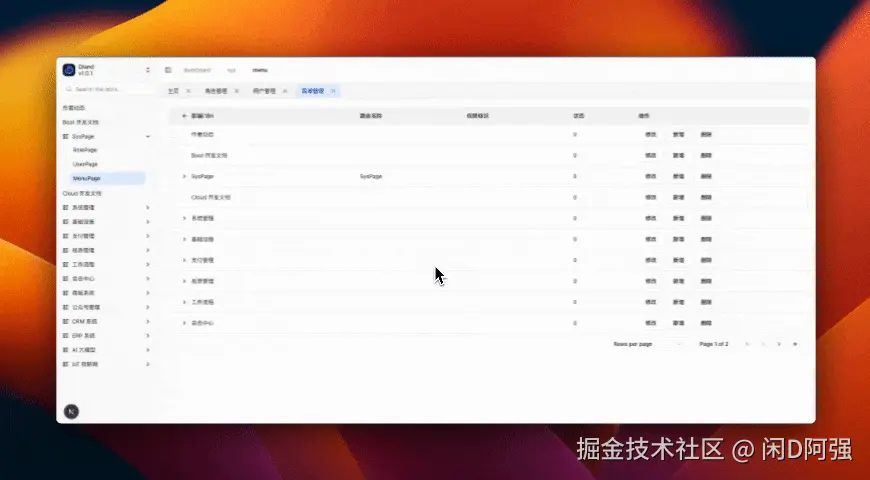870x480 pixels.
Task: Click SysPage in the route name column
Action: point(371,176)
